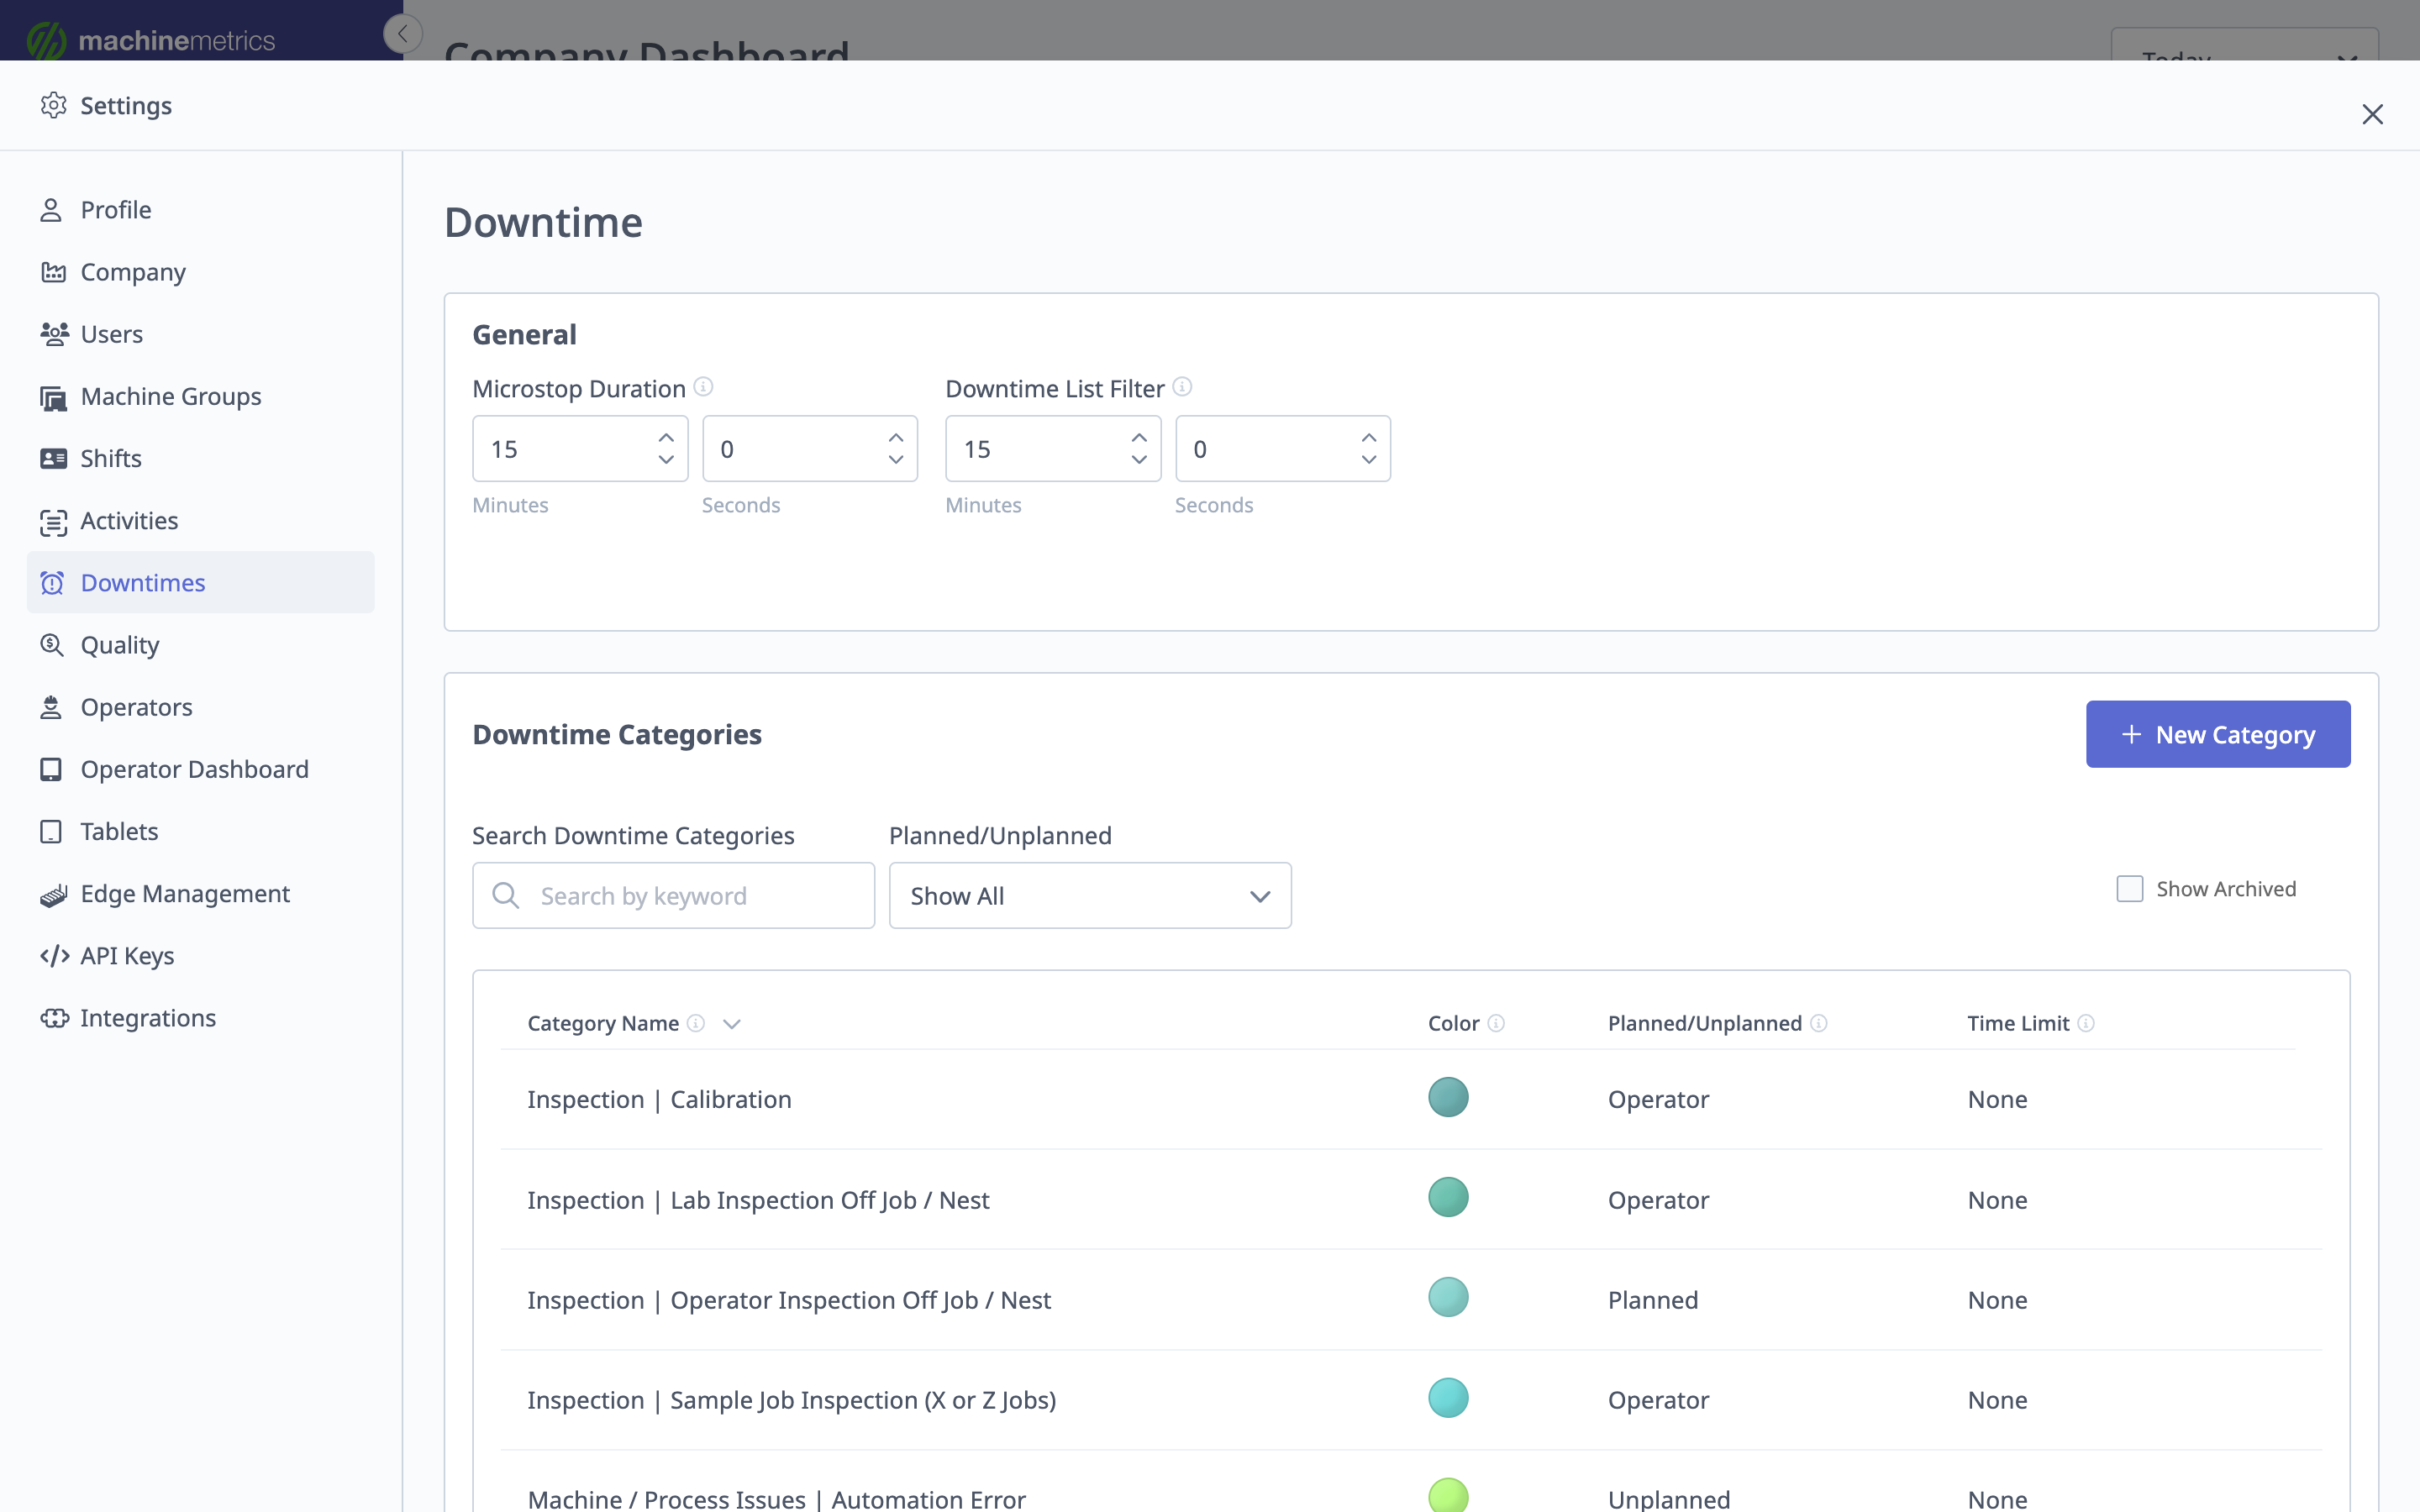Image resolution: width=2420 pixels, height=1512 pixels.
Task: Open the Users settings section
Action: pos(200,334)
